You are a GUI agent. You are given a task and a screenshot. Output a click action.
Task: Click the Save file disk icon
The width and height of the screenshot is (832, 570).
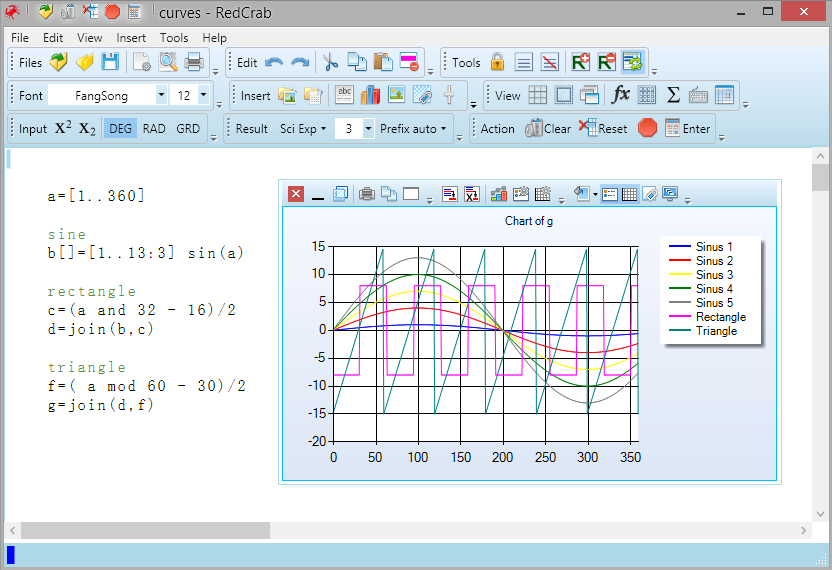(110, 62)
